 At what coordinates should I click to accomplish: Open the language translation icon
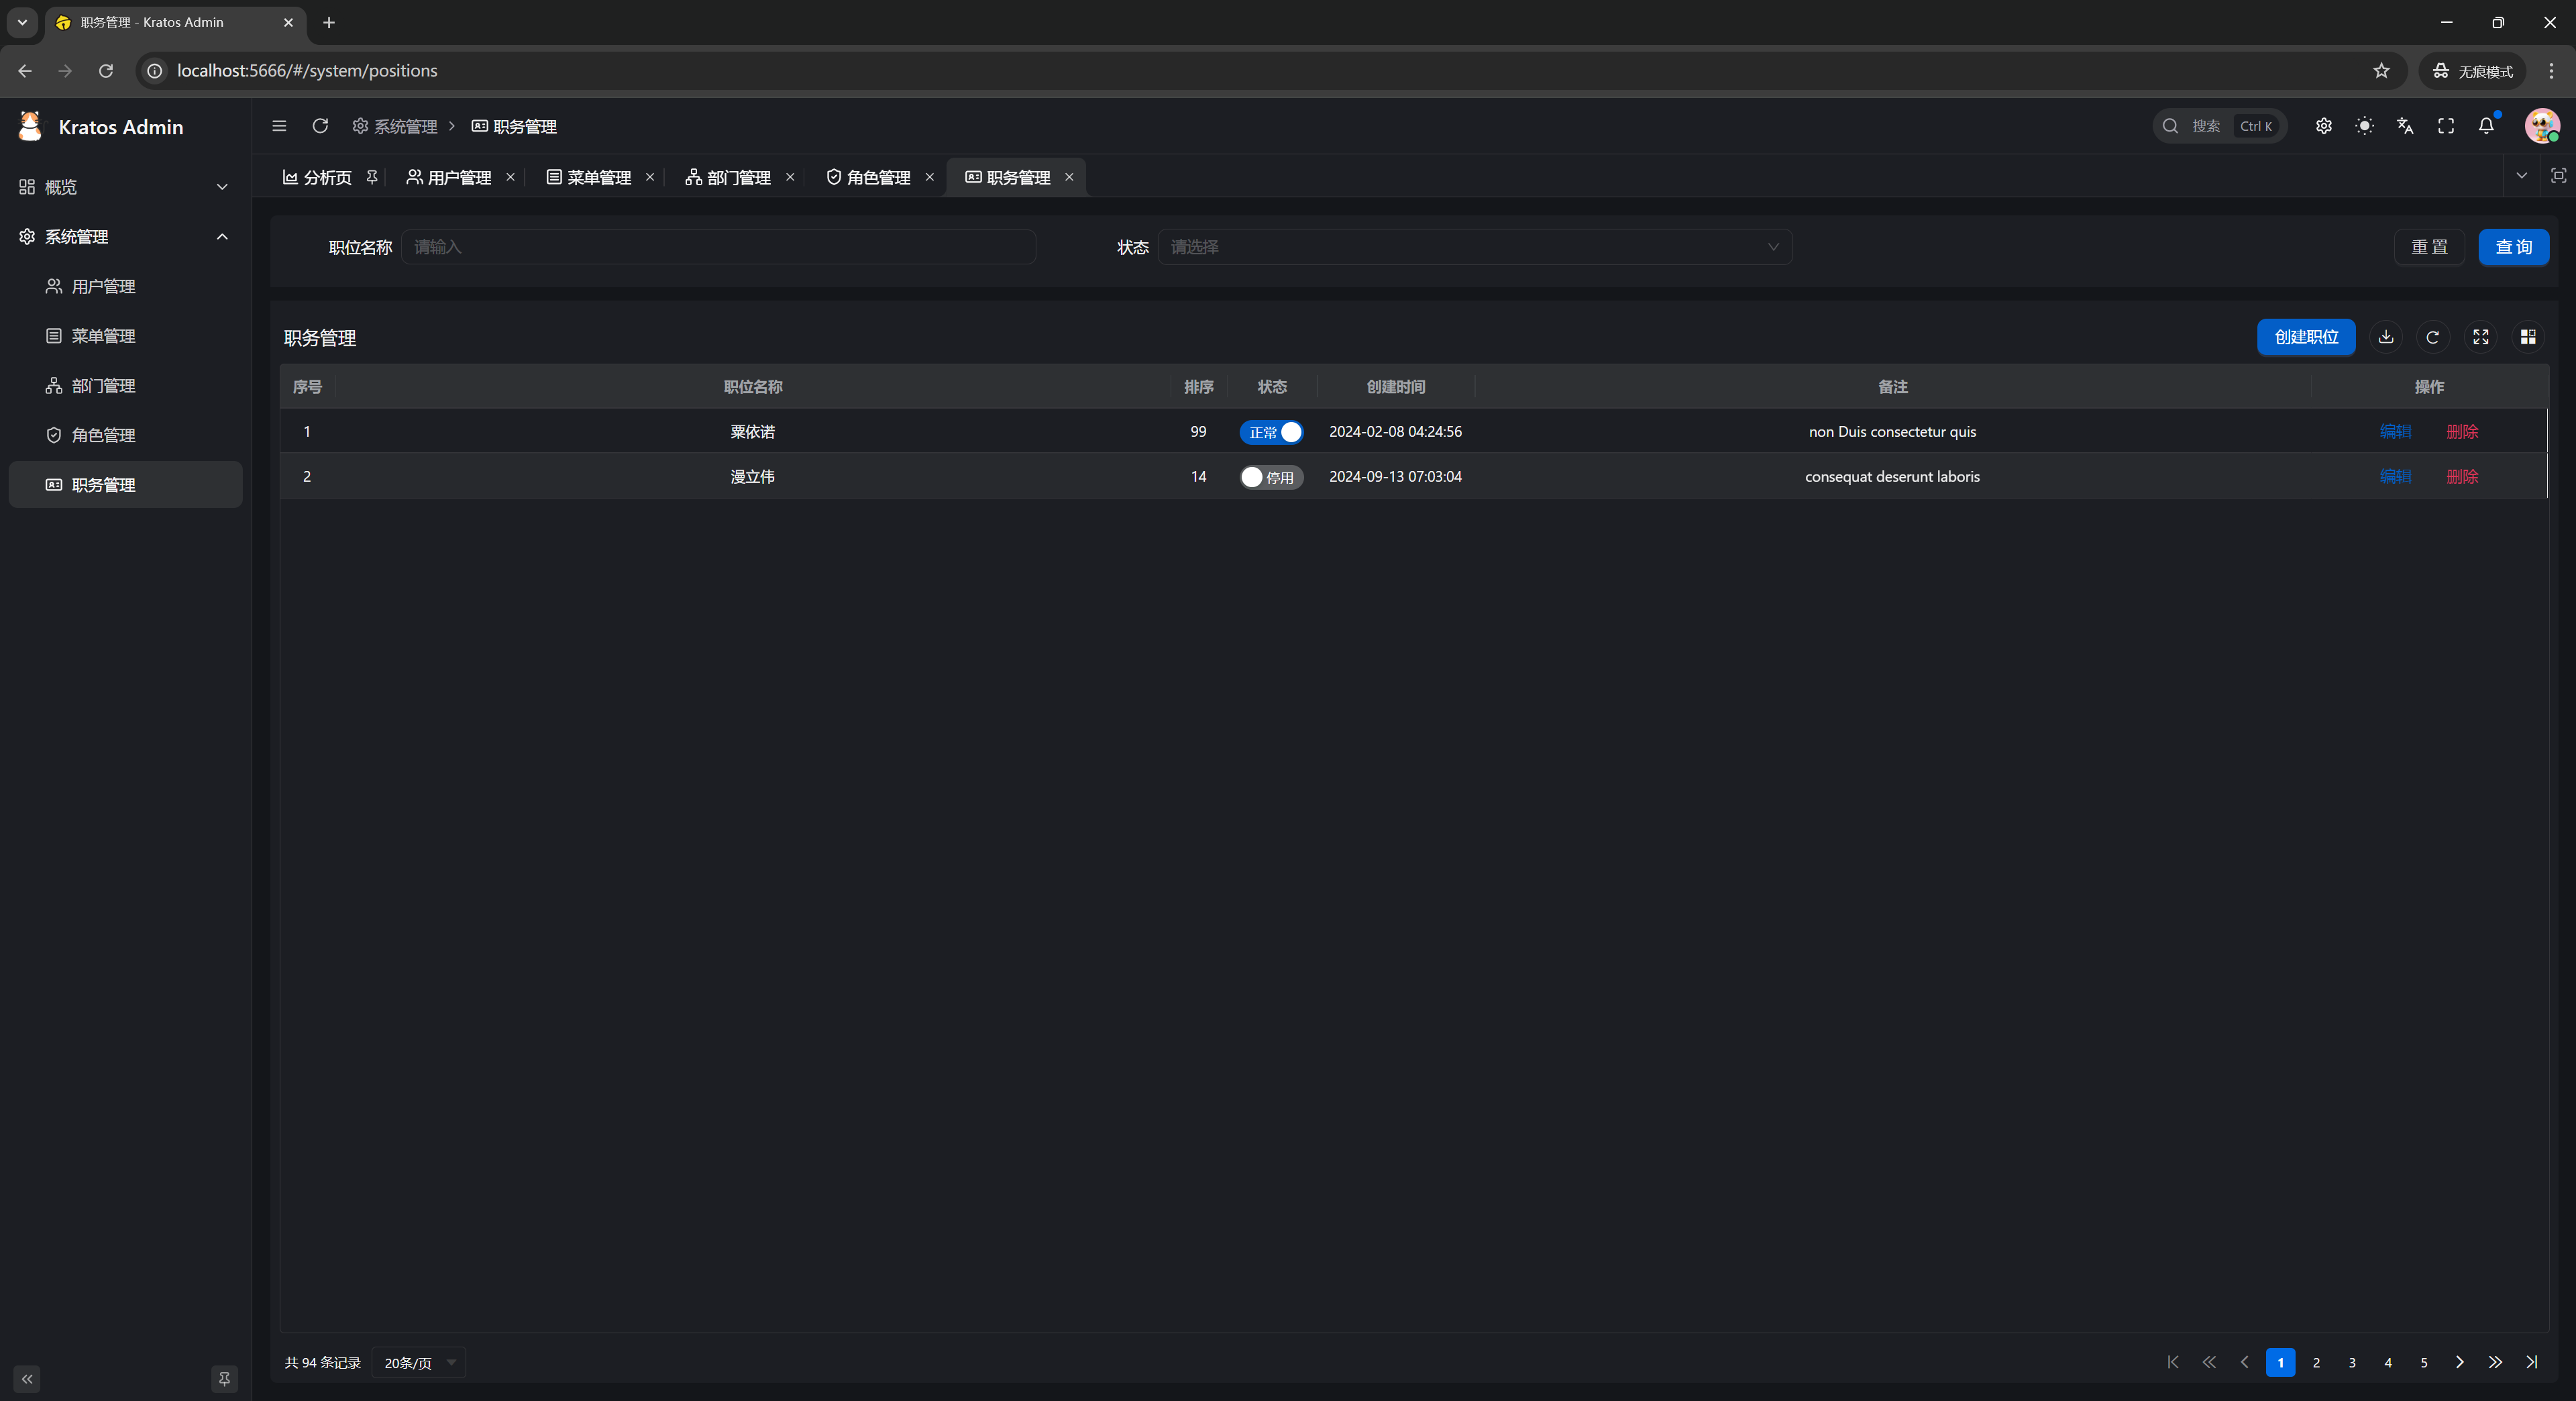pyautogui.click(x=2405, y=126)
